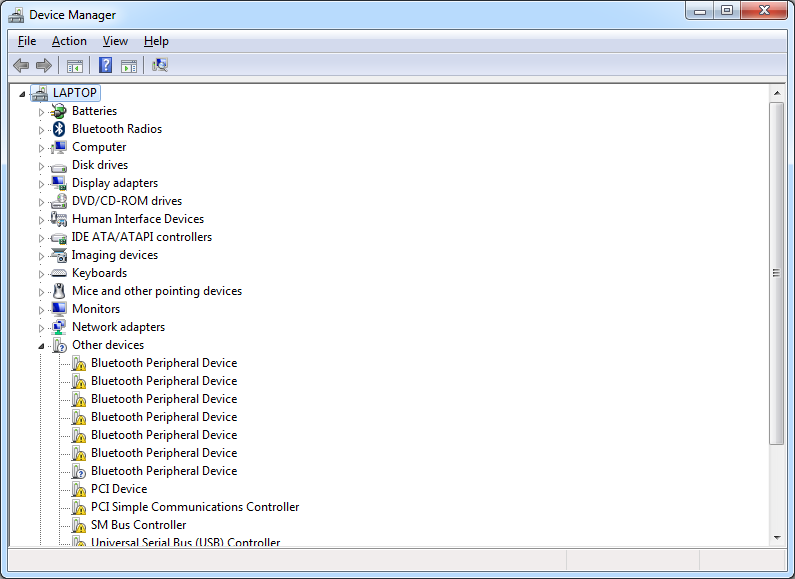This screenshot has width=795, height=579.
Task: Click the Batteries category icon
Action: (x=59, y=111)
